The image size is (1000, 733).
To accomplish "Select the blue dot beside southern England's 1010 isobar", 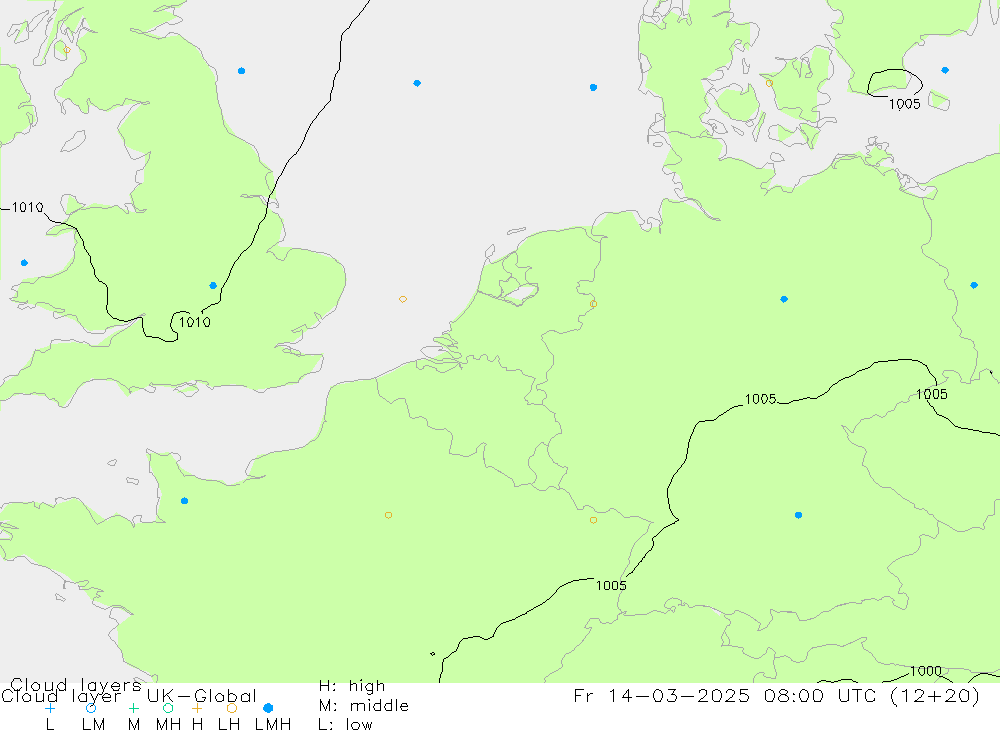I will coord(213,286).
